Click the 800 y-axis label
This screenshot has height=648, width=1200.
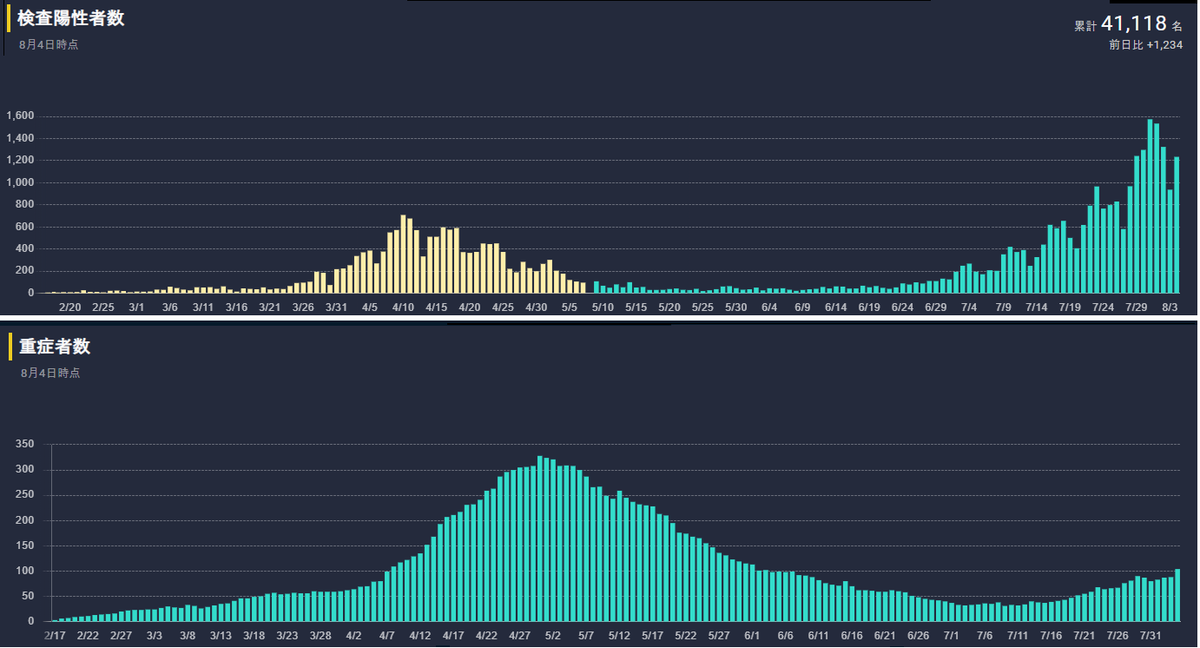point(26,204)
